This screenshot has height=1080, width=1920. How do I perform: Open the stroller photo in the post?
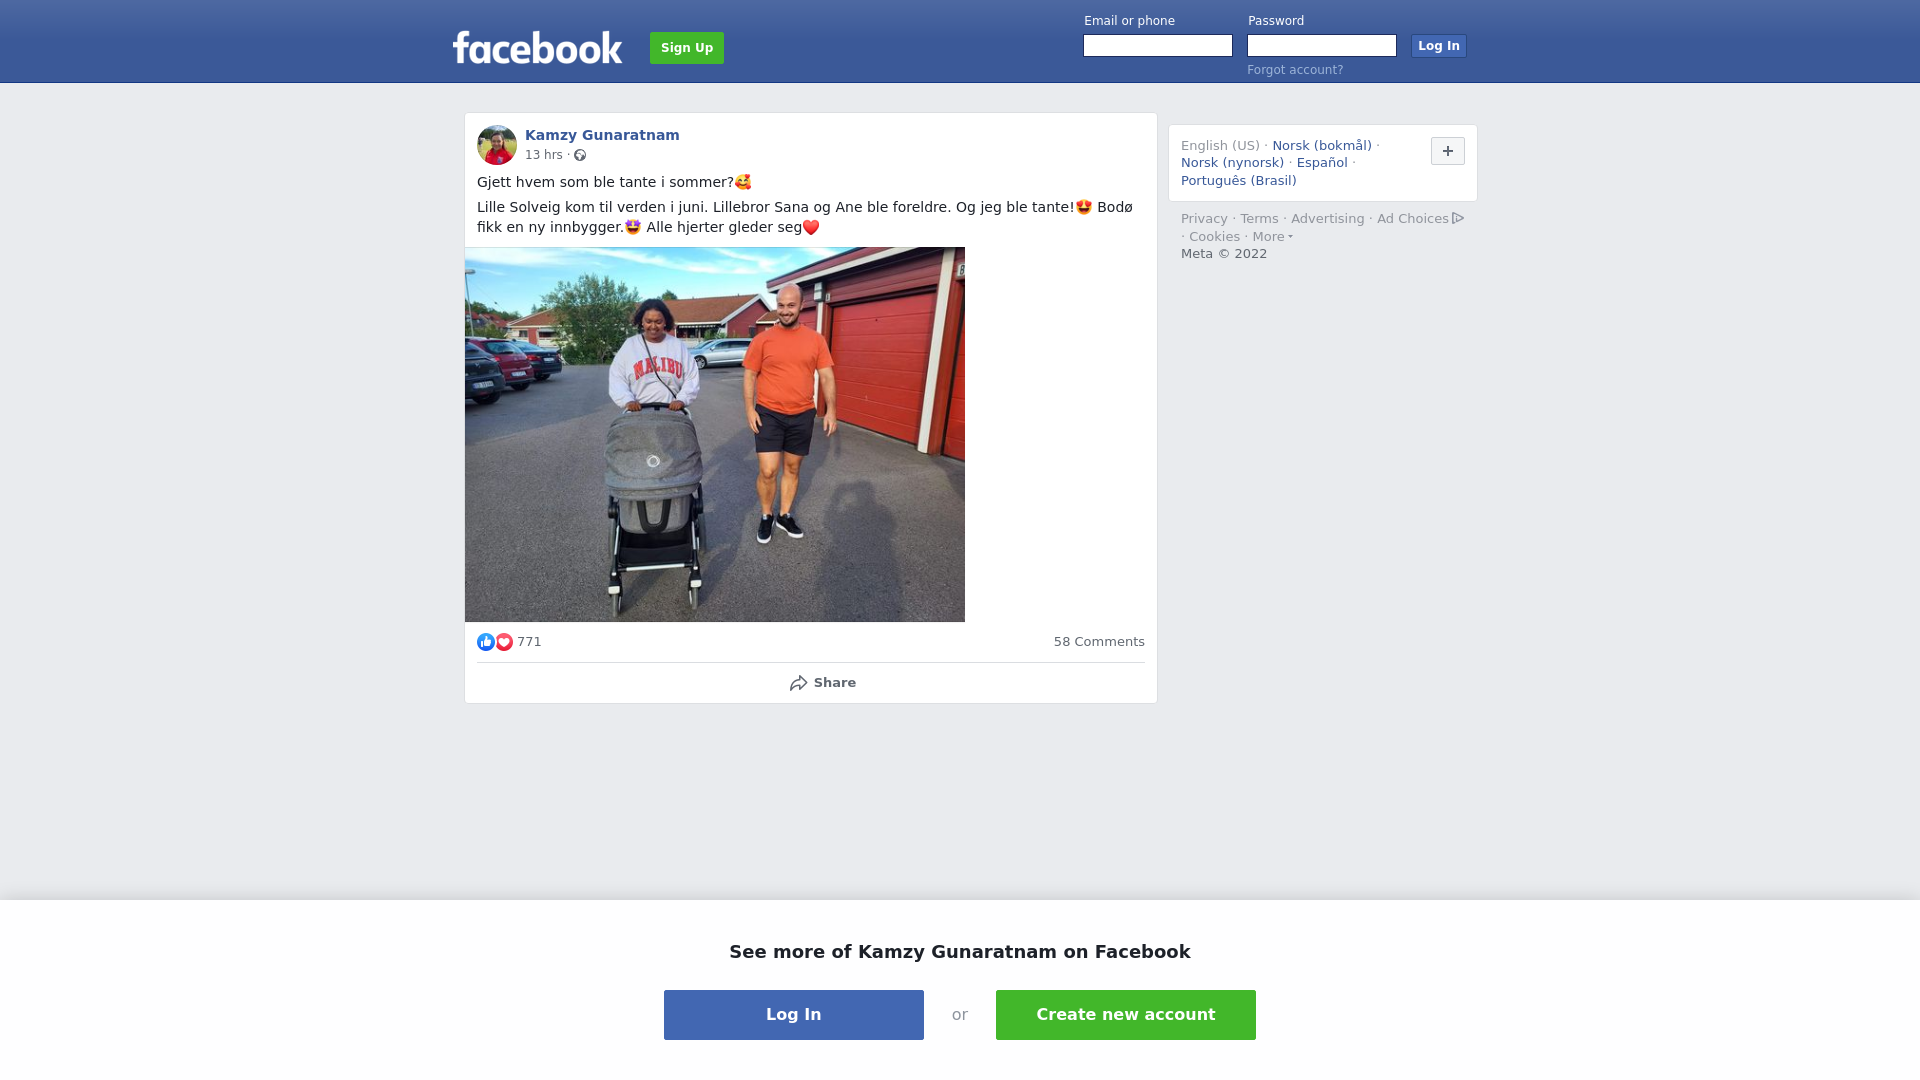click(715, 435)
